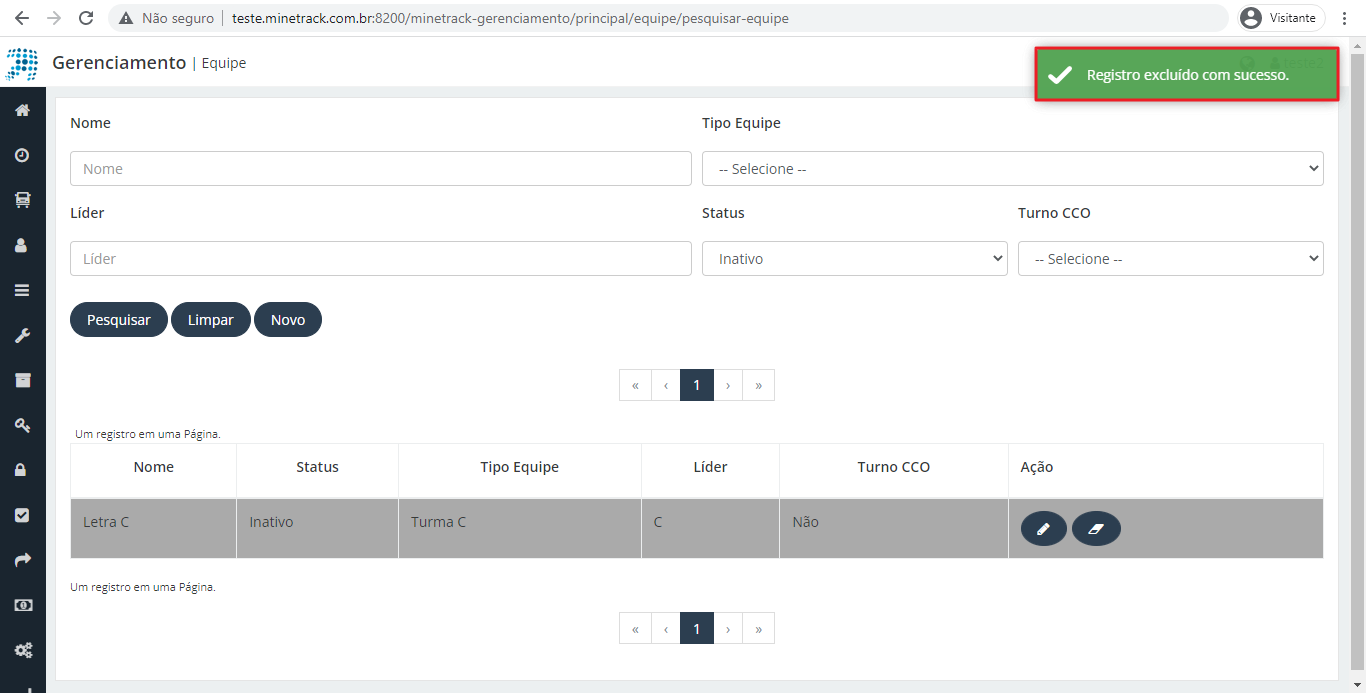Viewport: 1366px width, 693px height.
Task: Clear the filters with the Limpar button
Action: click(x=211, y=320)
